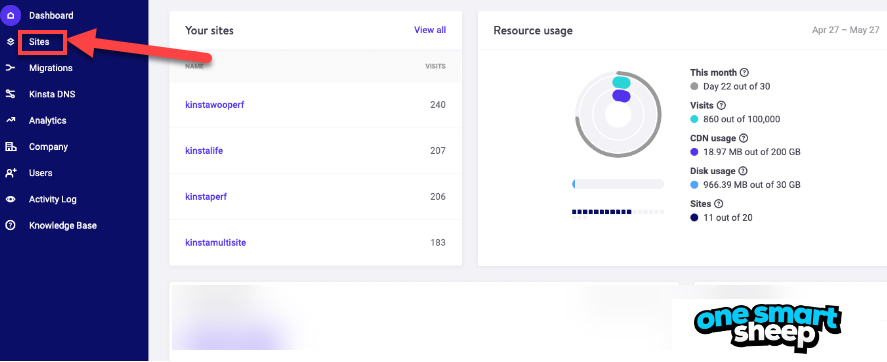The image size is (887, 362).
Task: Go to Company in the sidebar
Action: [x=49, y=146]
